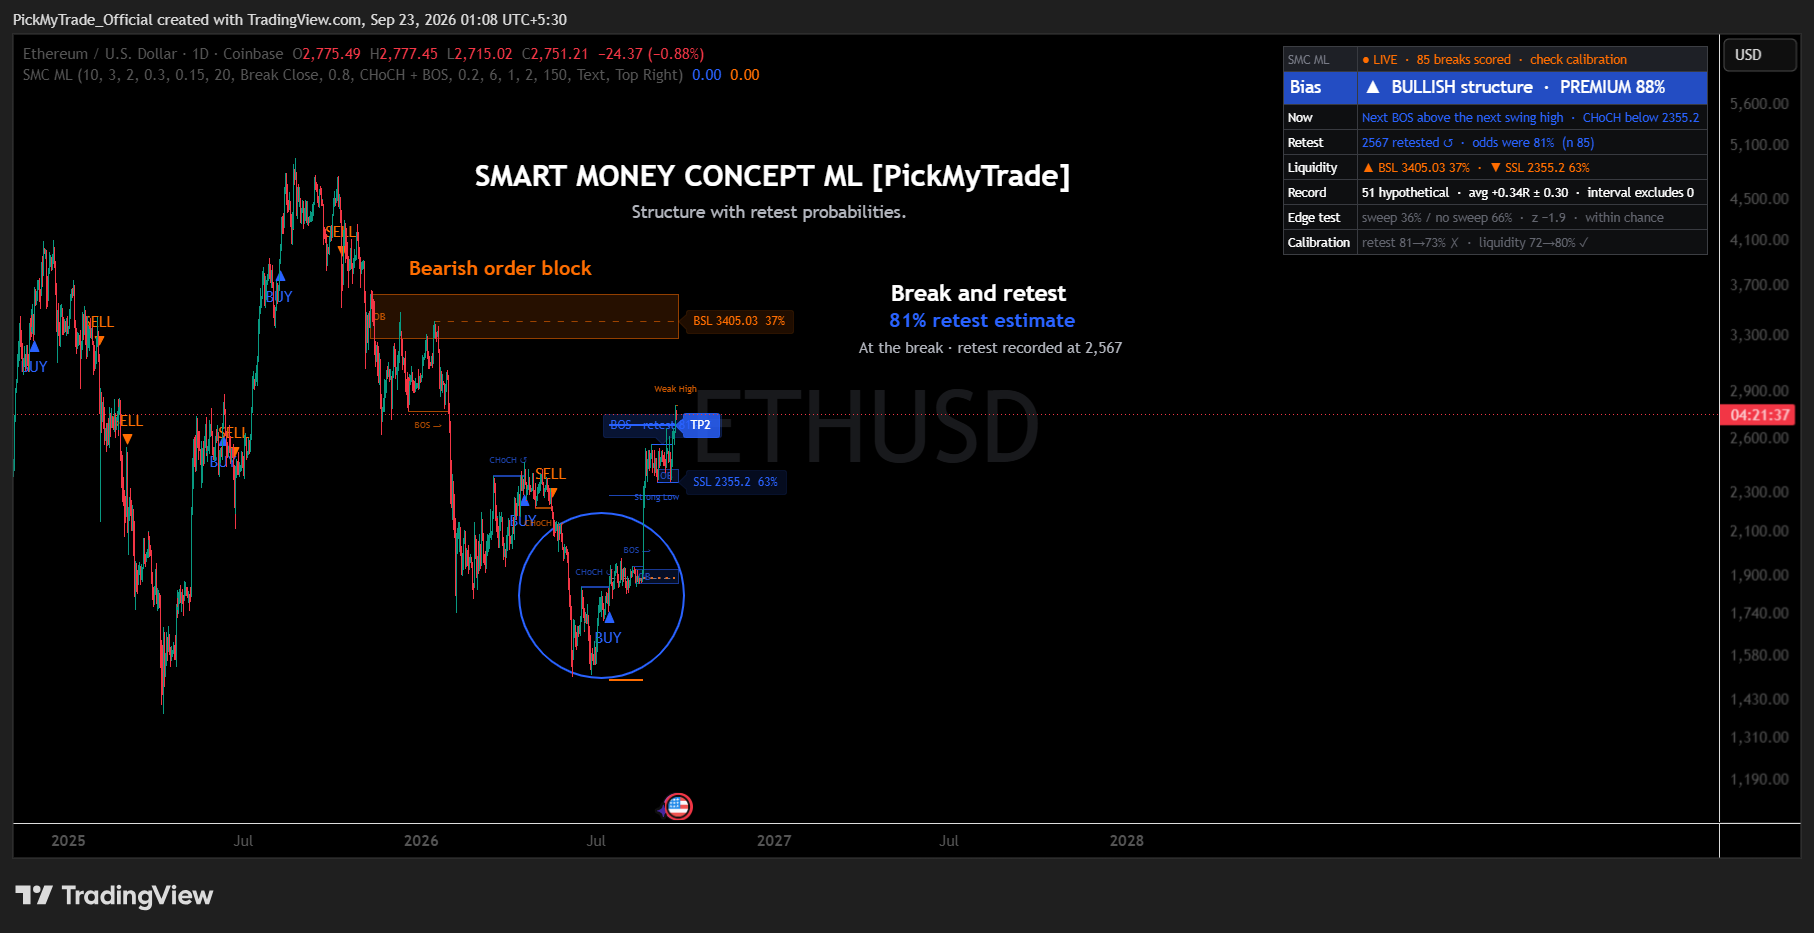Viewport: 1814px width, 933px height.
Task: Click 'Next BOS above the next swing high' text
Action: click(x=1462, y=118)
